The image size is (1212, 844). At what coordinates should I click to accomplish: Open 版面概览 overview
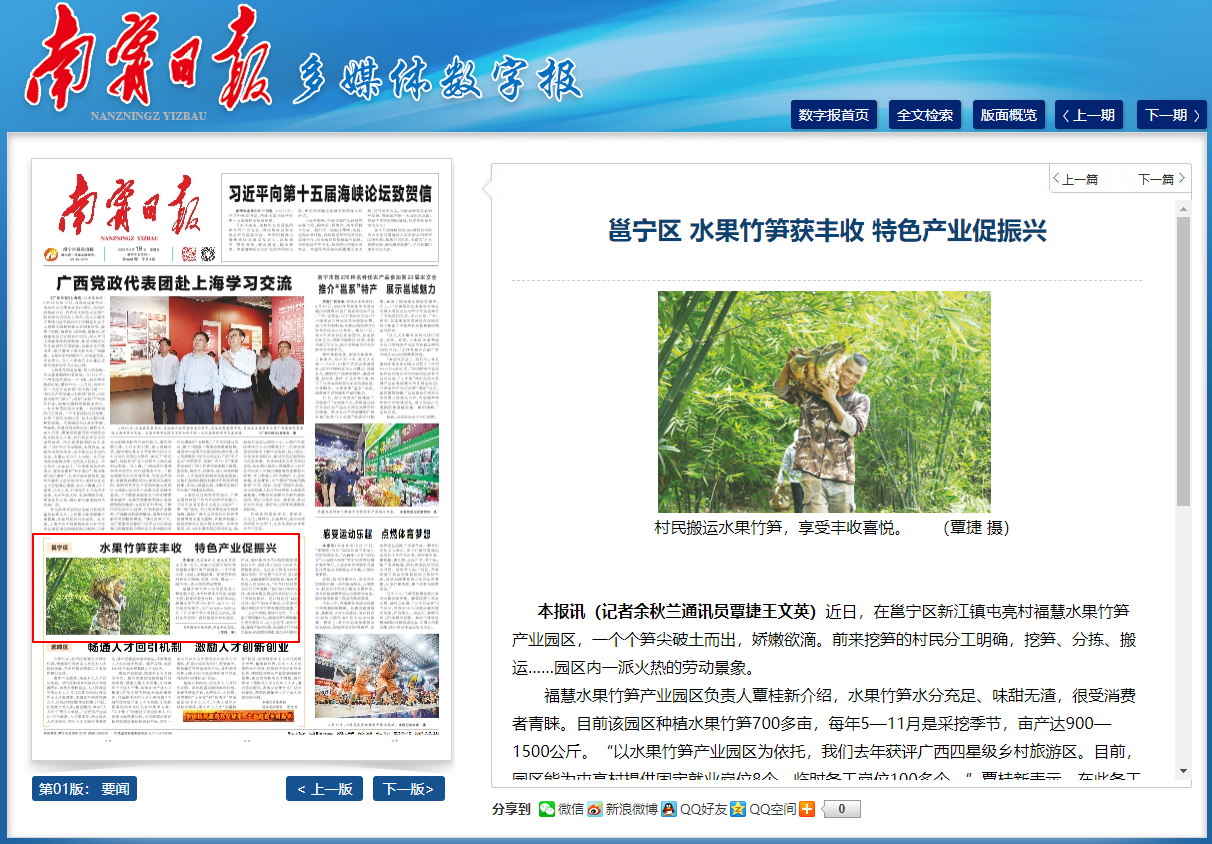(1009, 115)
